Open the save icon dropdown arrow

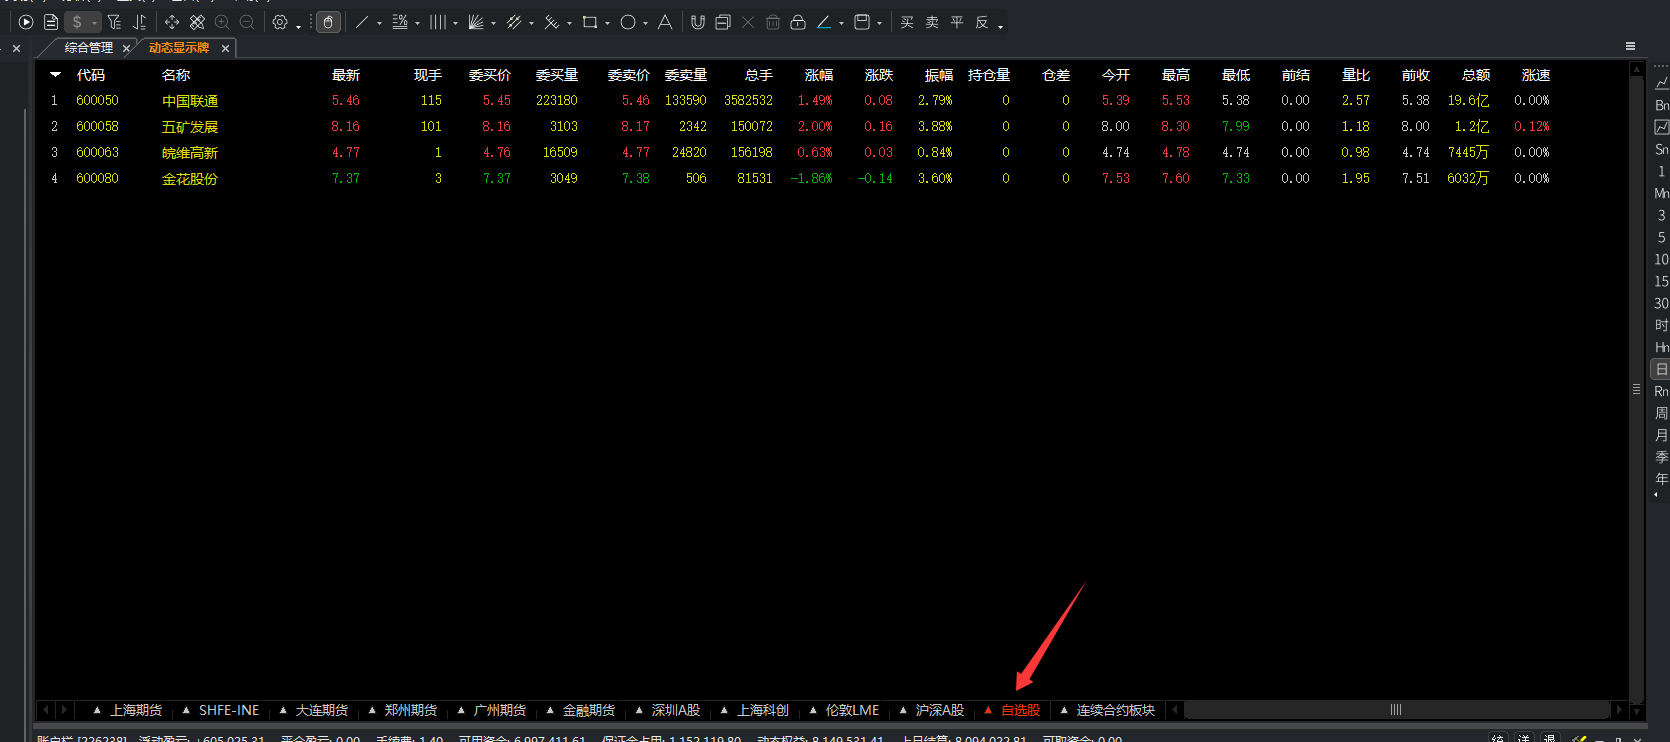click(x=880, y=23)
